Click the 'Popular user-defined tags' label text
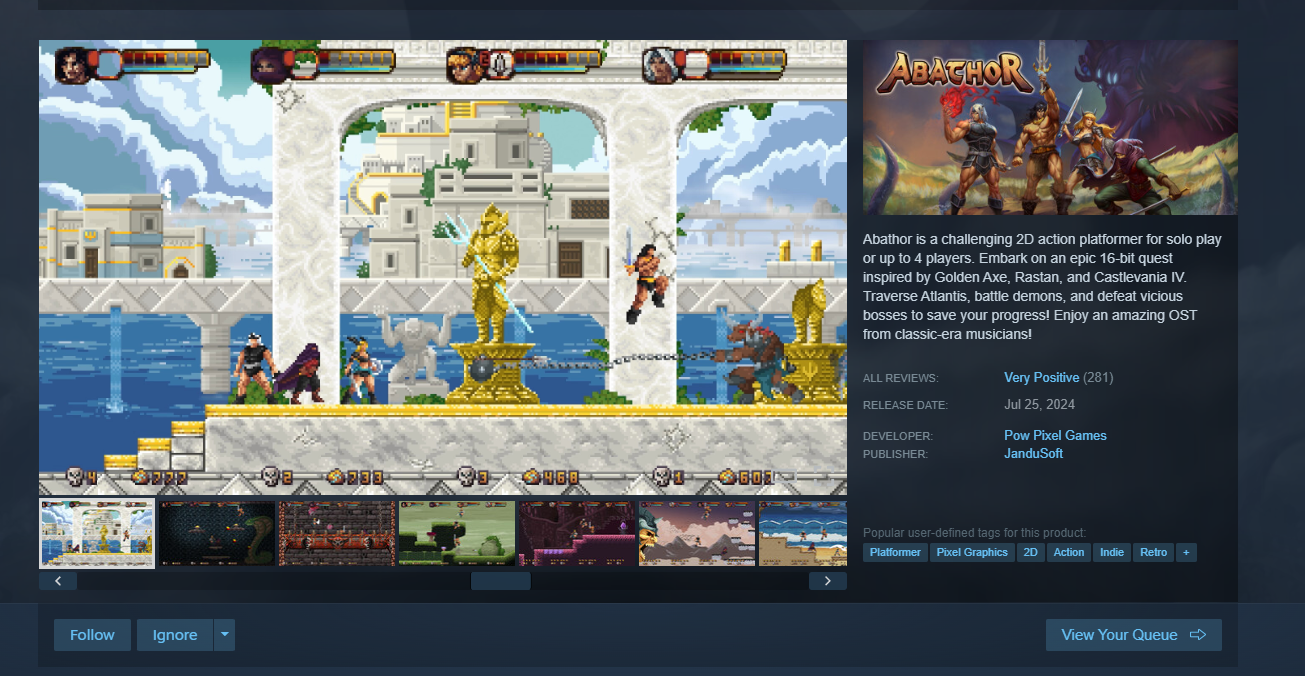Image resolution: width=1305 pixels, height=676 pixels. 974,533
